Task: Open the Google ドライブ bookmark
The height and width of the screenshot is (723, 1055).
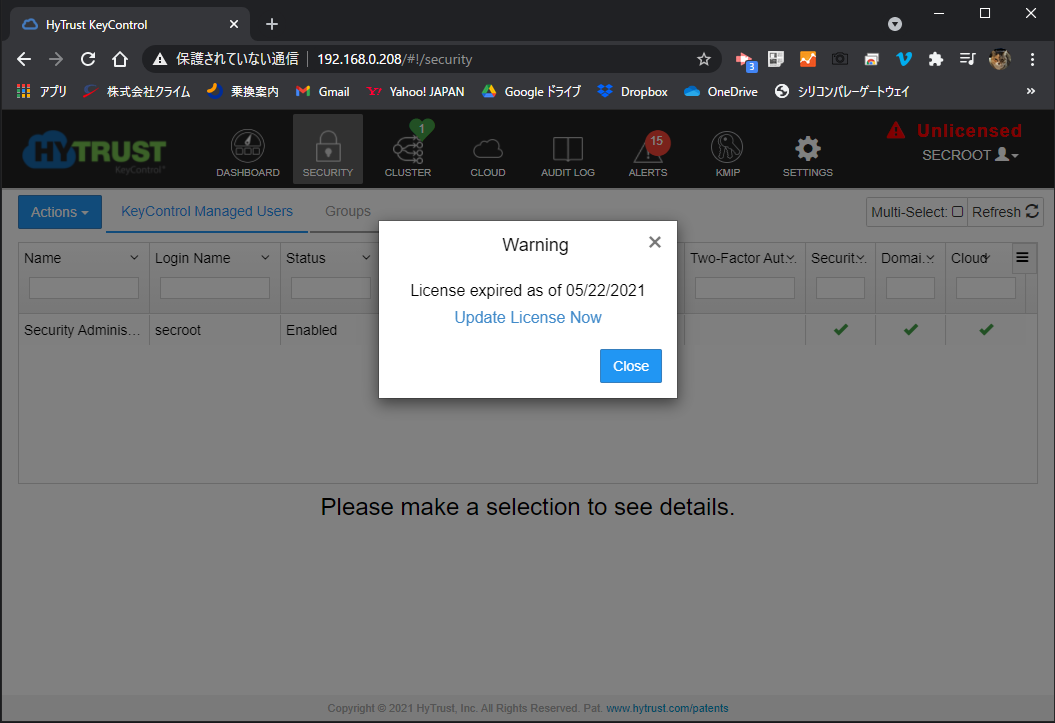Action: click(531, 91)
